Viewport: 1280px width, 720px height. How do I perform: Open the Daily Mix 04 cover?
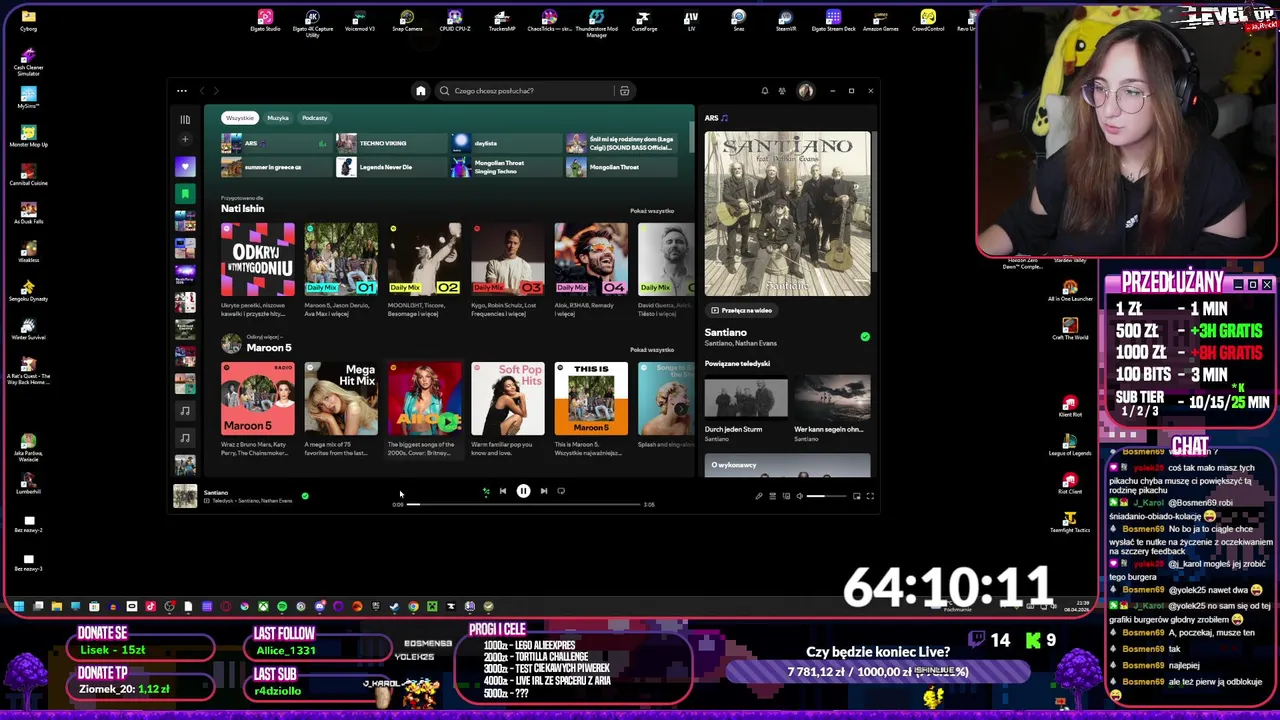pyautogui.click(x=591, y=259)
